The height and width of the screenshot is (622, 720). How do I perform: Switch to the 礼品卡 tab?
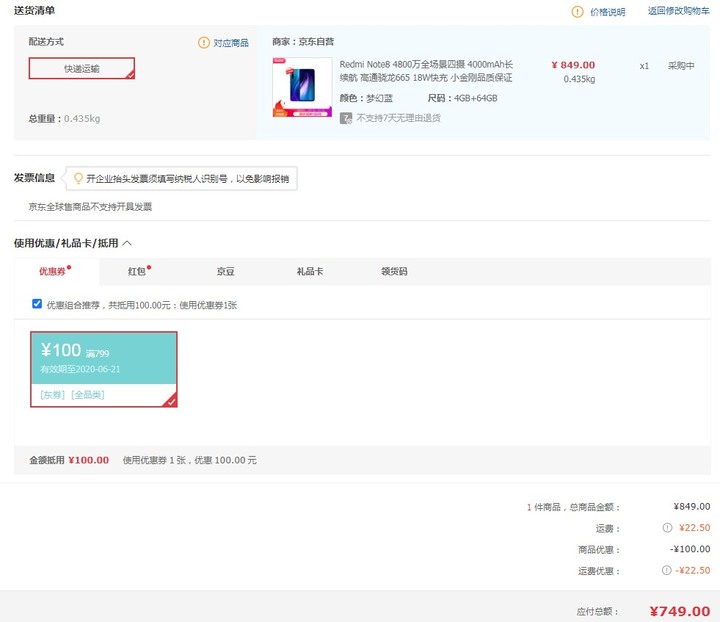[x=310, y=271]
